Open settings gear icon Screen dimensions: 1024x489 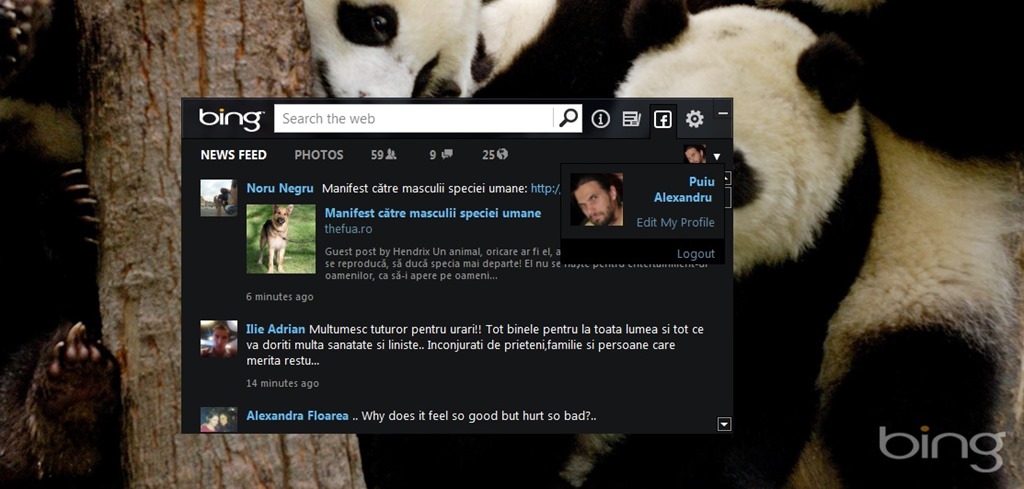(x=694, y=119)
